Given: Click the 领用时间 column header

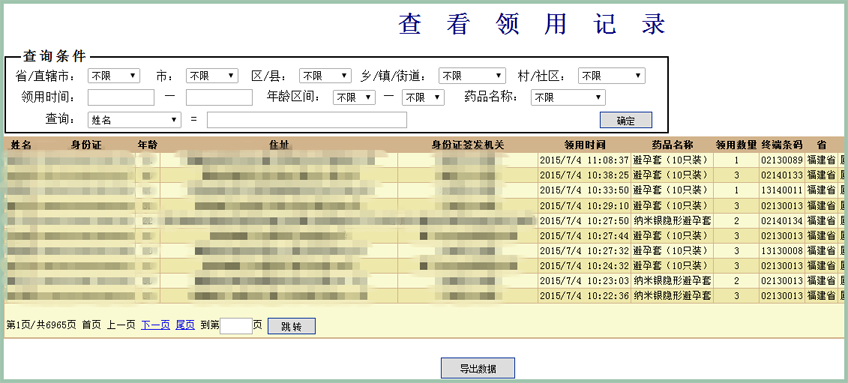Looking at the screenshot, I should click(585, 145).
